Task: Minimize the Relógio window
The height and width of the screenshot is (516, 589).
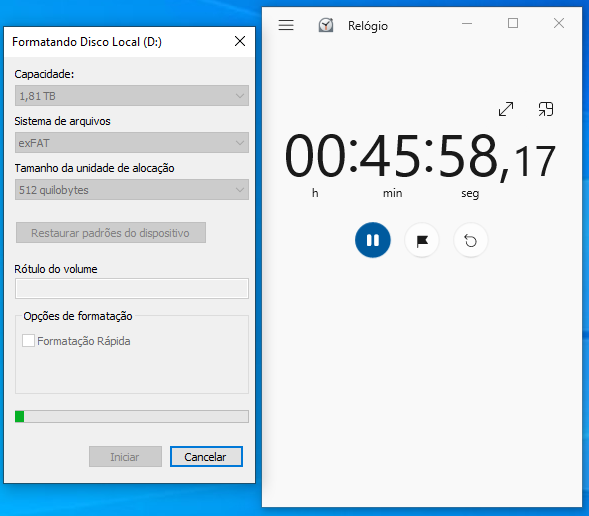Action: [x=467, y=23]
